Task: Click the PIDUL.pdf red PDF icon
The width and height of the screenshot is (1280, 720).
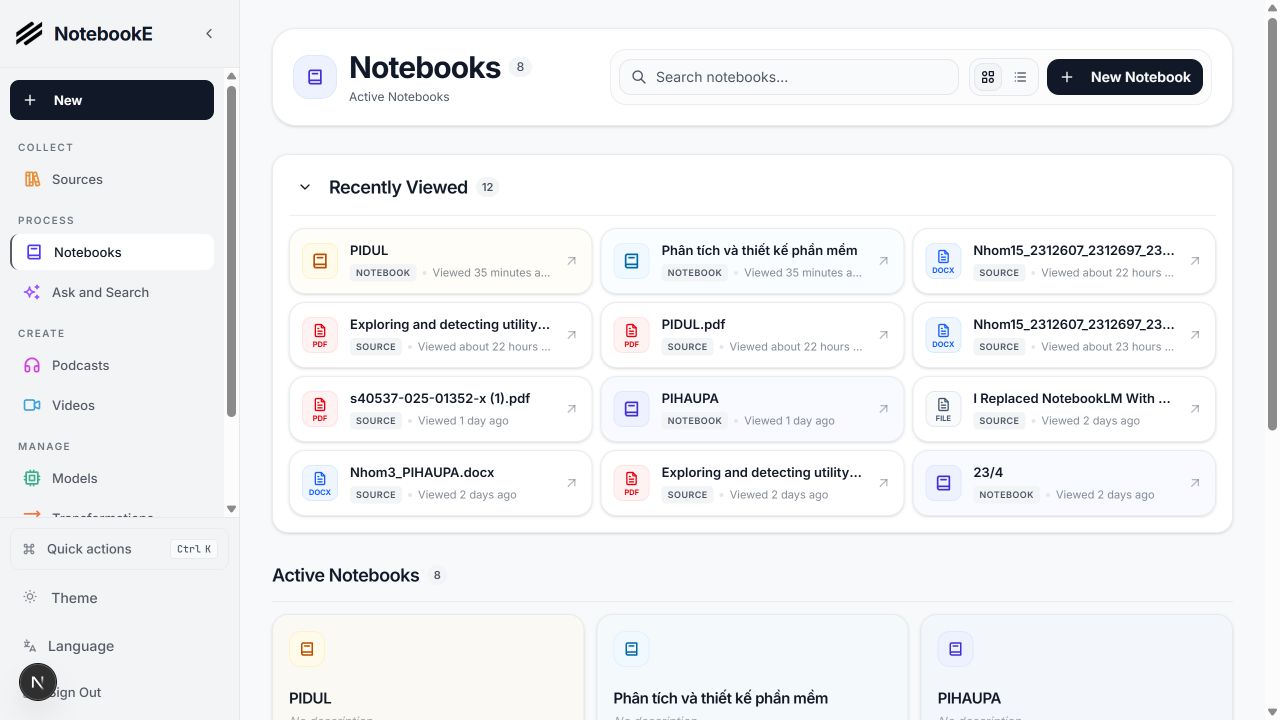Action: 631,335
